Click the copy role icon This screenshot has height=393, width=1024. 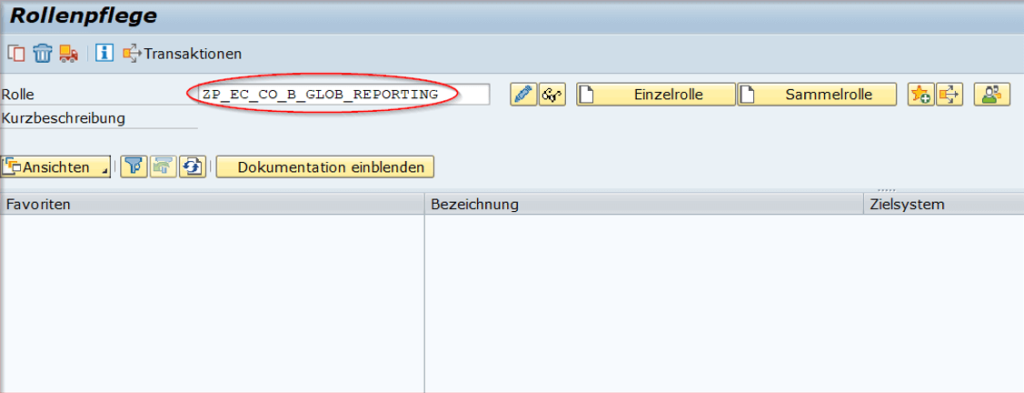pos(16,53)
